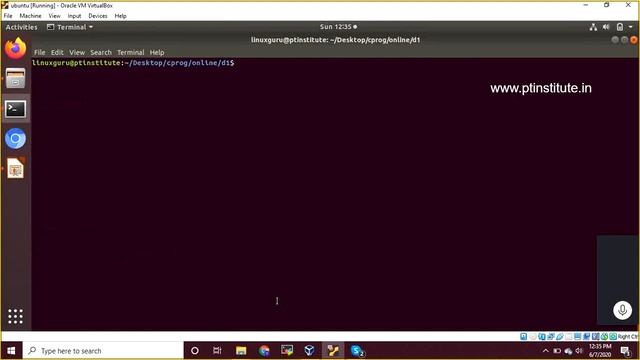
Task: Open VirtualBox File menu
Action: coord(8,16)
